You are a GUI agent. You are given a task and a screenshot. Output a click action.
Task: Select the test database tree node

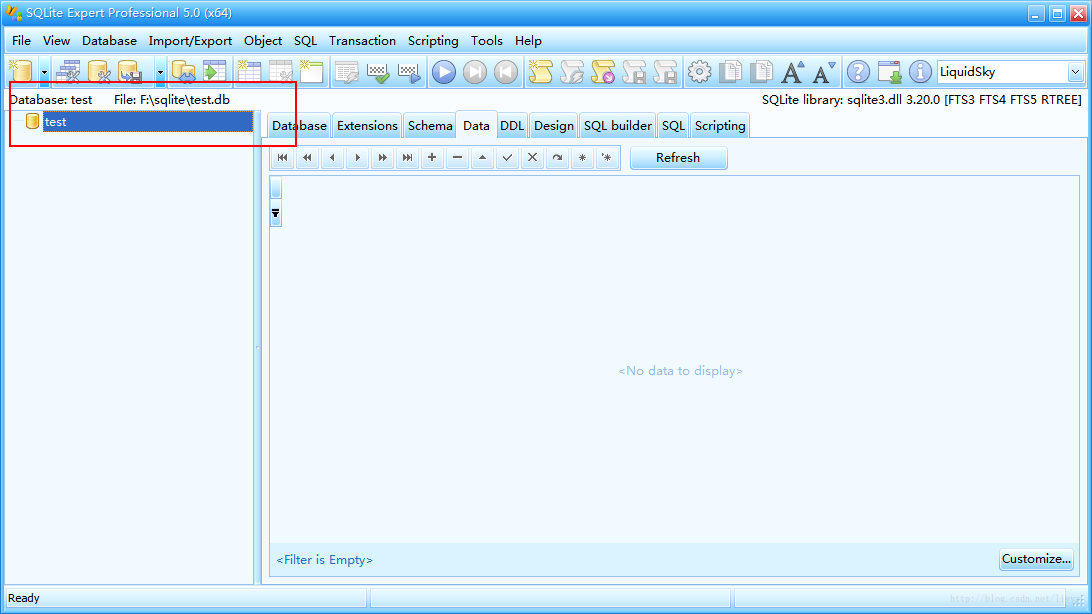point(148,122)
